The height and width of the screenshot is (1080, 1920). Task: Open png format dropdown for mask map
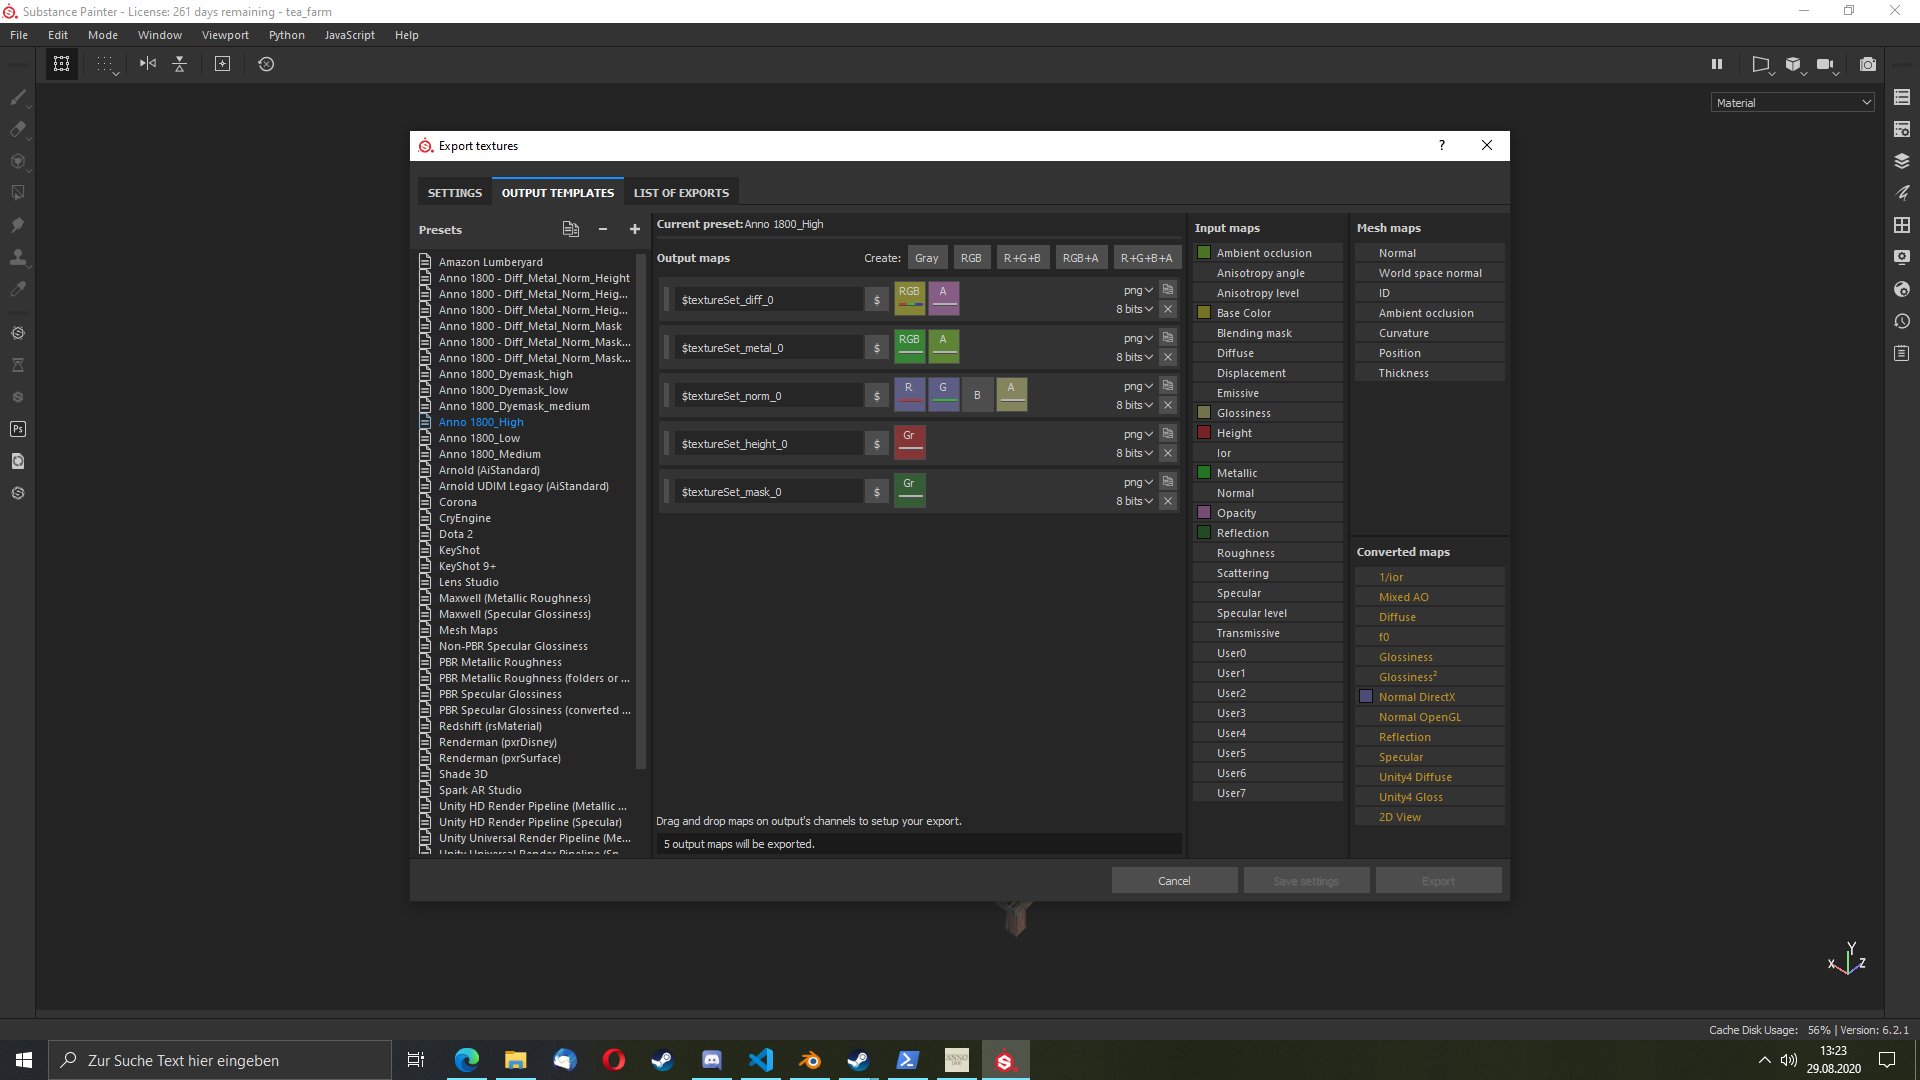tap(1138, 482)
